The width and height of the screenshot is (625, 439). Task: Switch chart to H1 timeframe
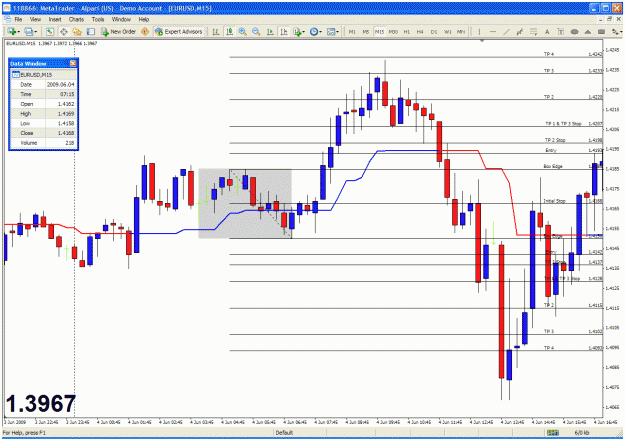[407, 31]
